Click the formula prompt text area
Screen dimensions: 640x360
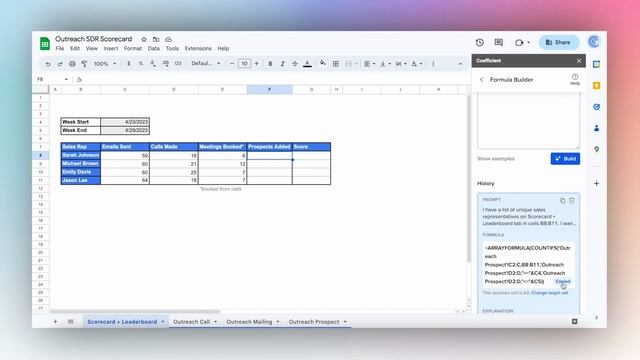coord(528,121)
